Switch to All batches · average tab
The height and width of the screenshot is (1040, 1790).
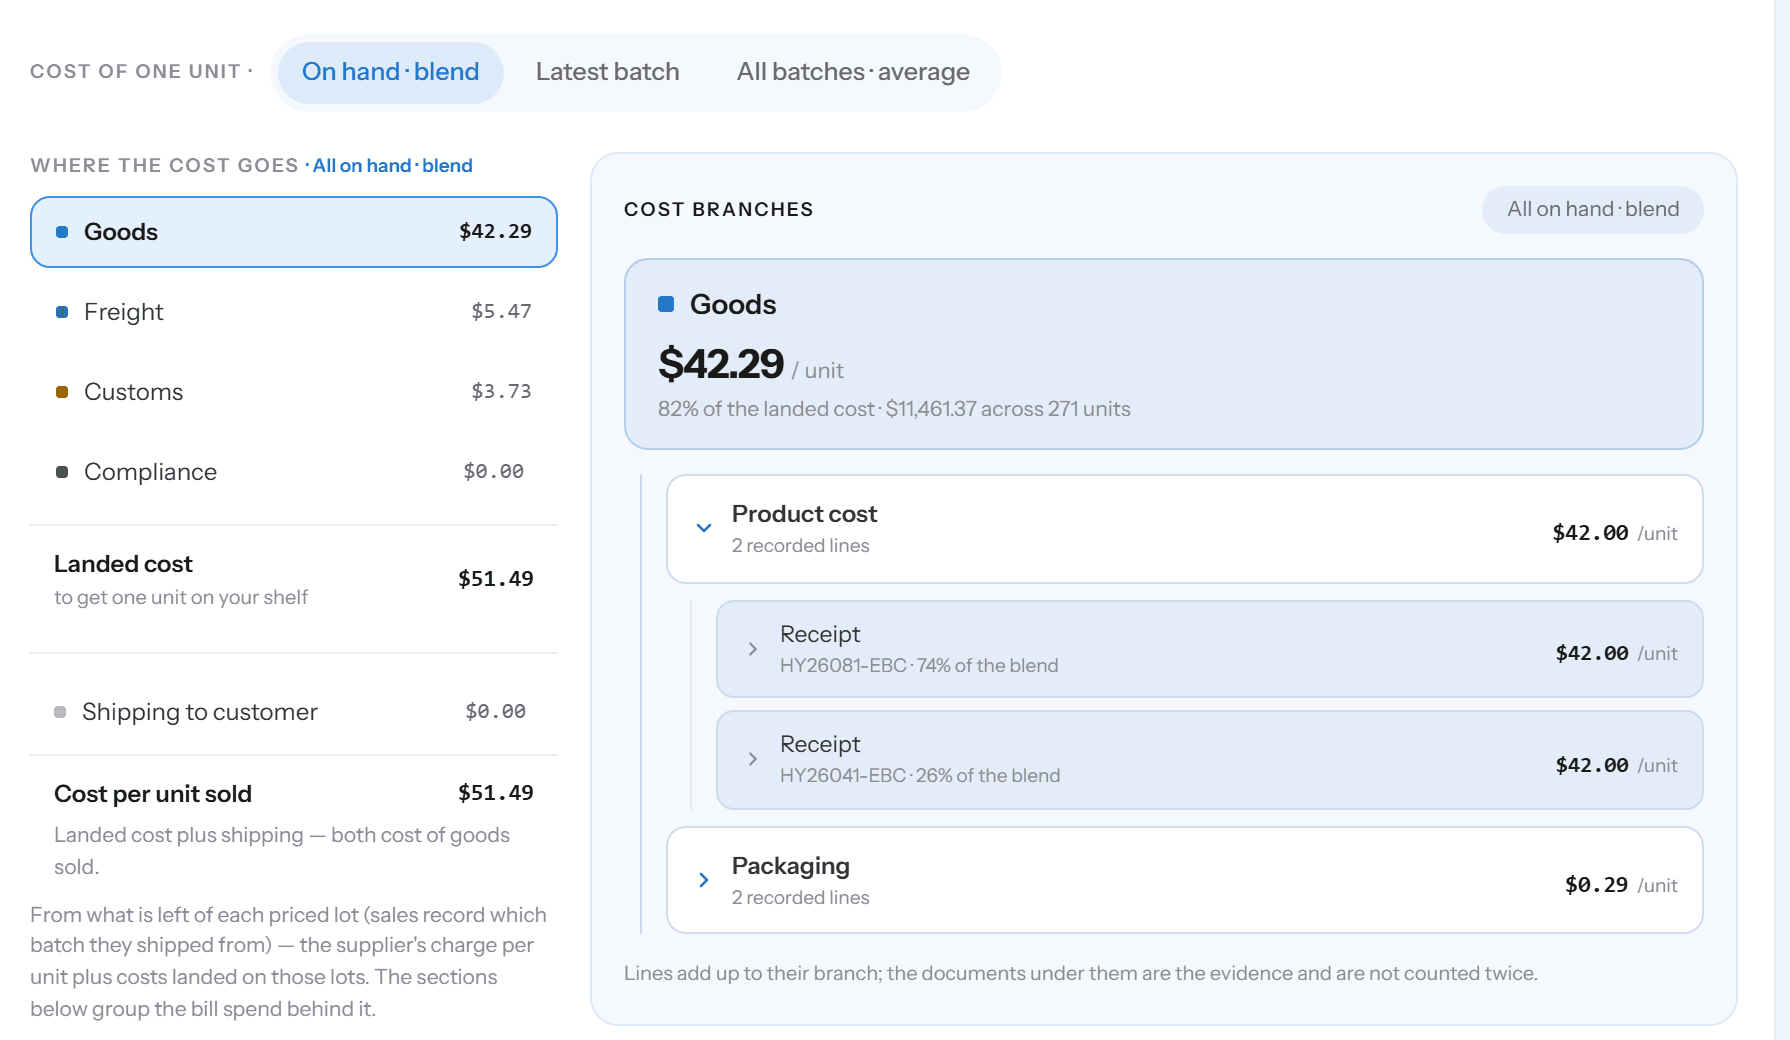click(853, 72)
